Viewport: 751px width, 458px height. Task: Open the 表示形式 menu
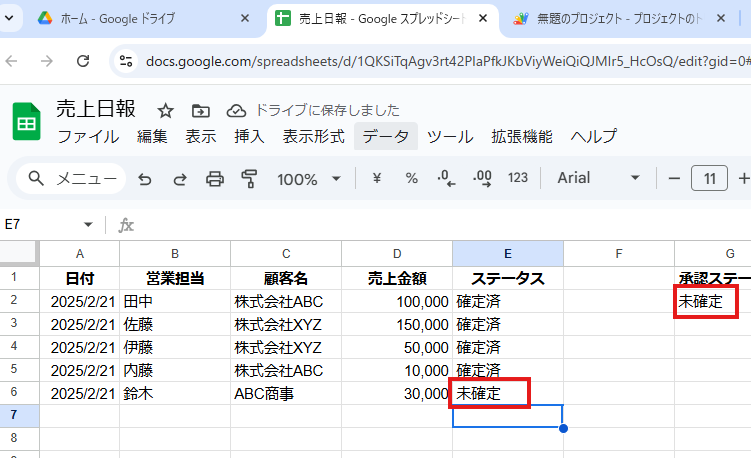(x=313, y=137)
